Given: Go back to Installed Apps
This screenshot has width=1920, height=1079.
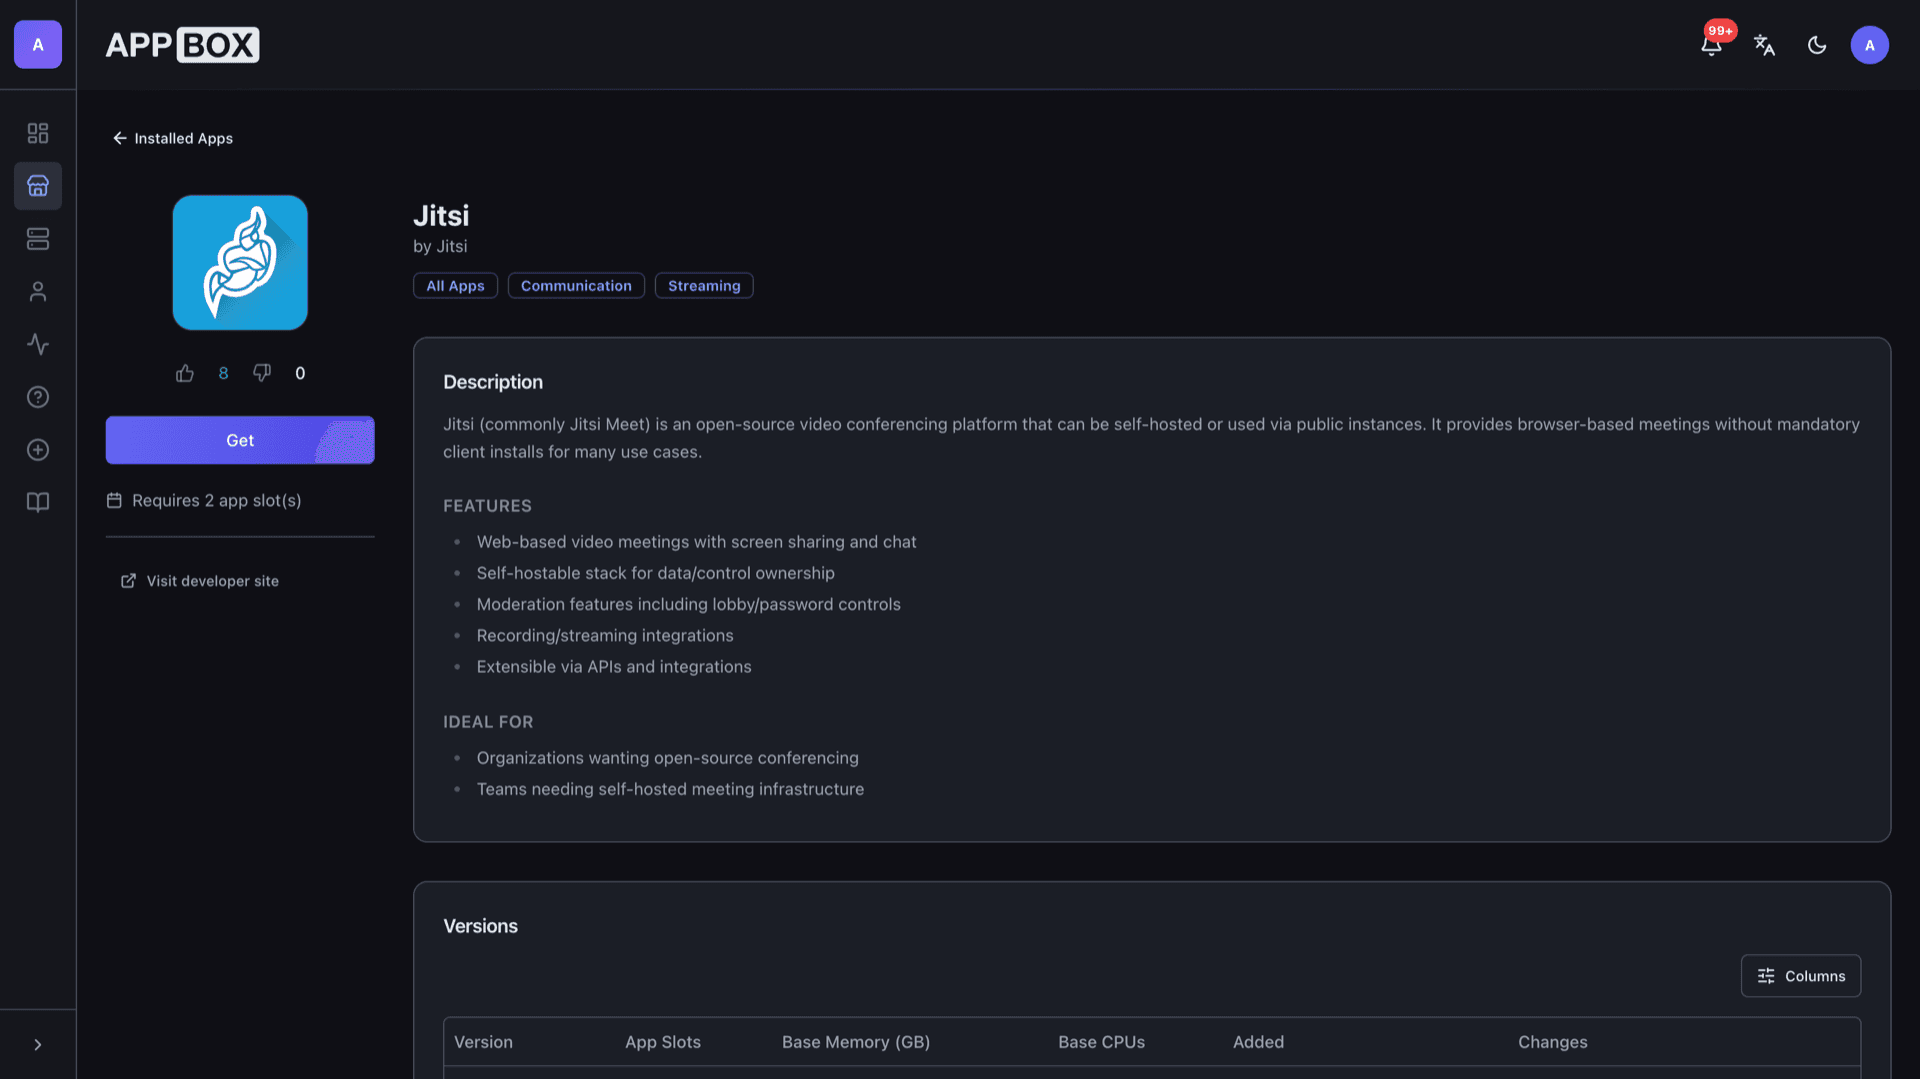Looking at the screenshot, I should point(173,138).
